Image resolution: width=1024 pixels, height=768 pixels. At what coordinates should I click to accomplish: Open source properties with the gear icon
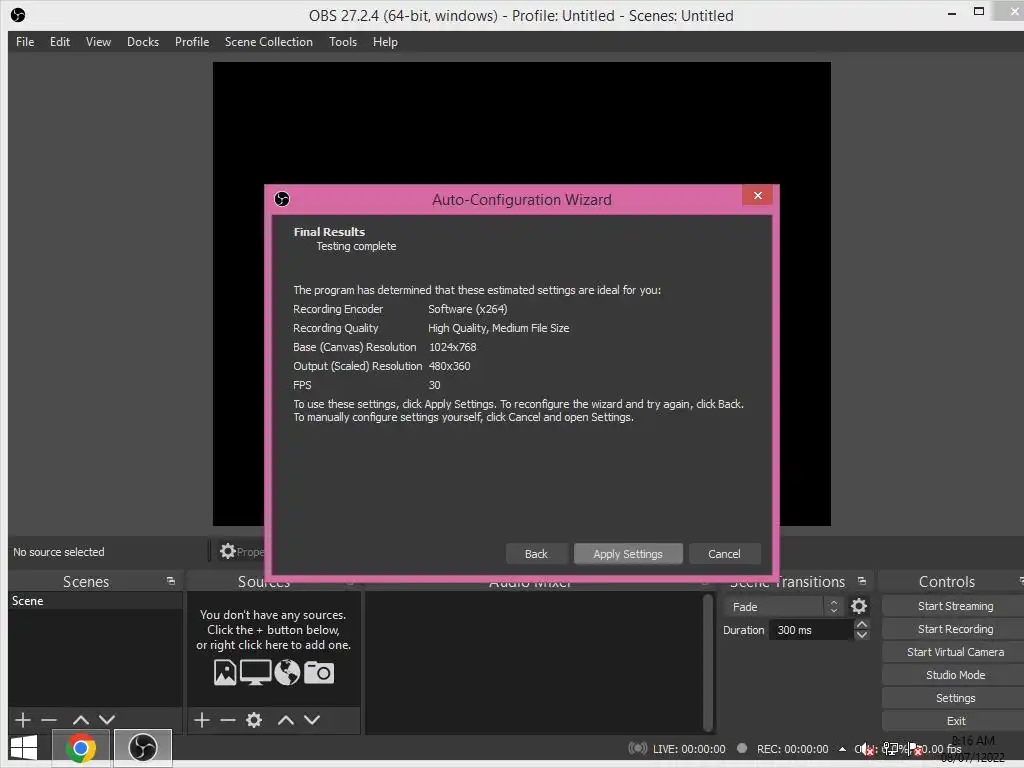point(254,720)
